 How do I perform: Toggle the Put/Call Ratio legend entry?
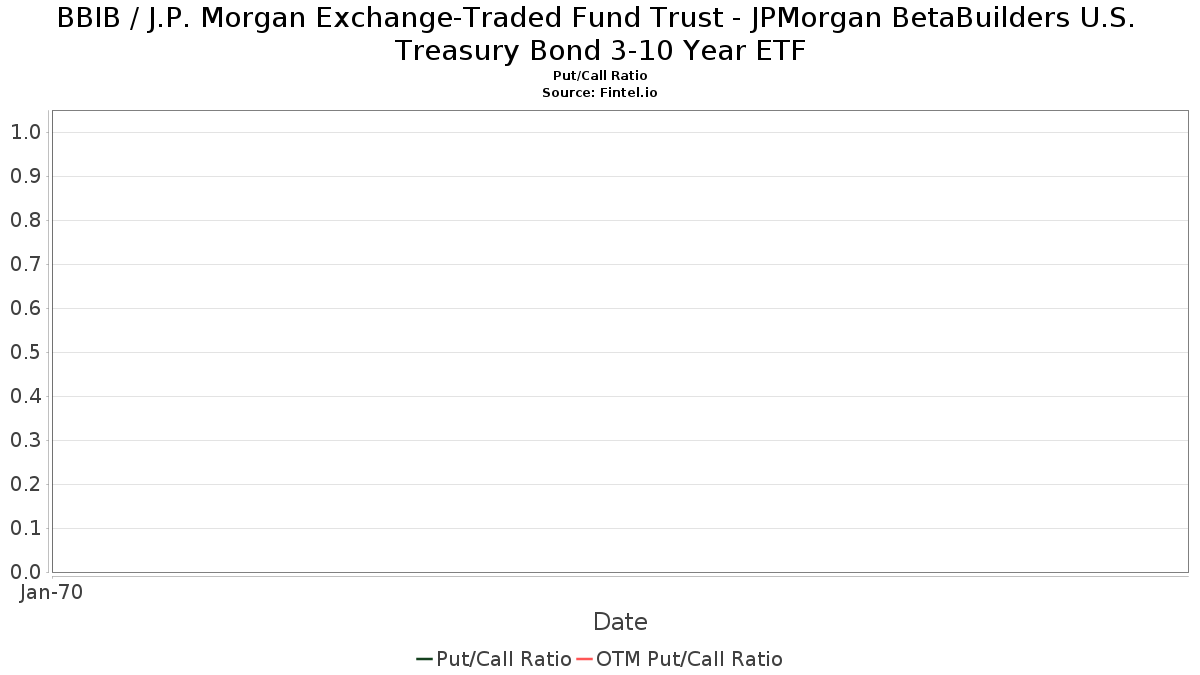[494, 659]
